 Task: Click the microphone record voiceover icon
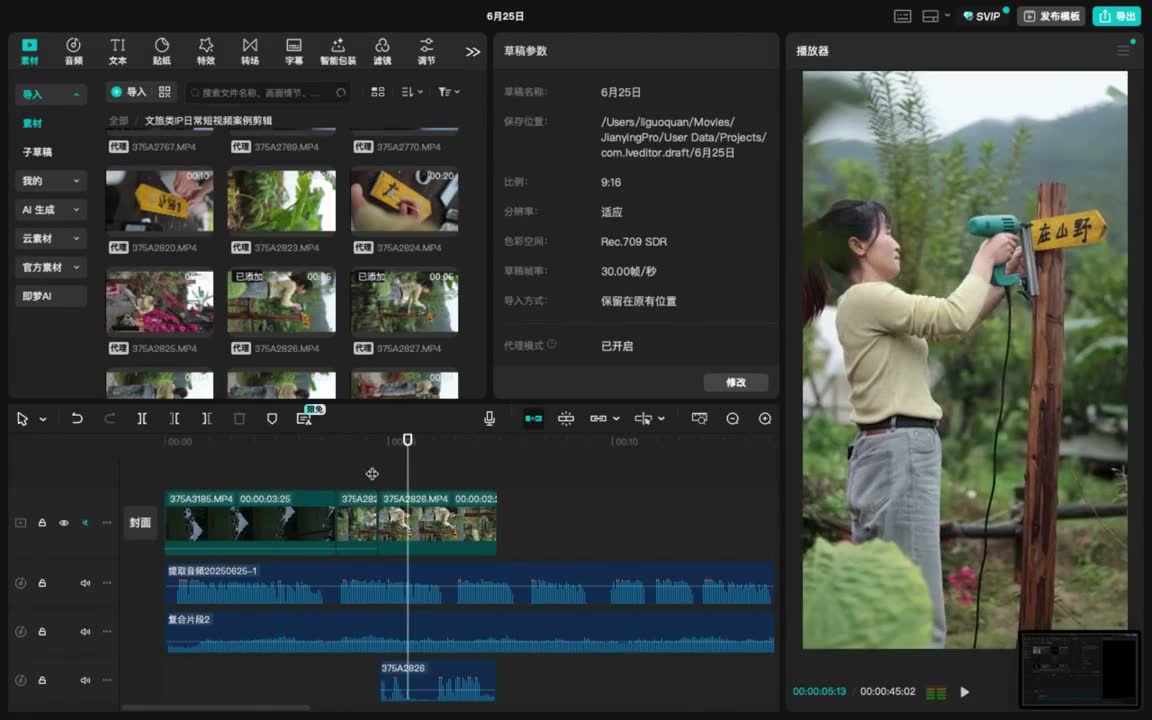489,418
